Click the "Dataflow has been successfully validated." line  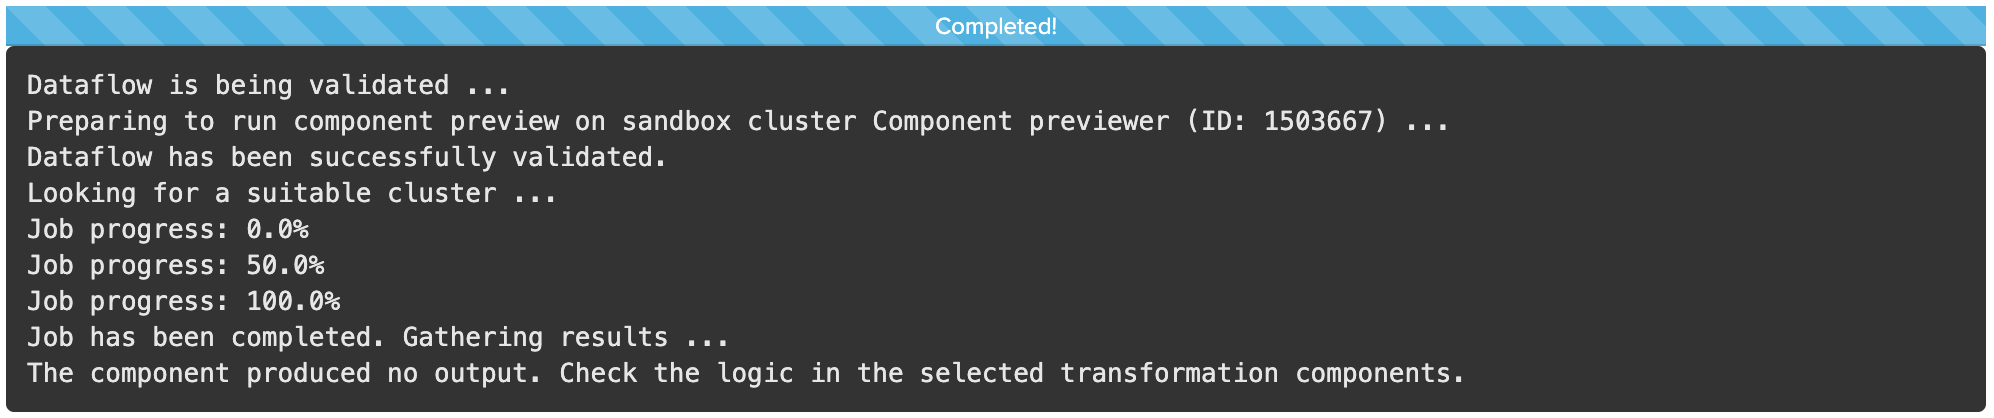[346, 158]
